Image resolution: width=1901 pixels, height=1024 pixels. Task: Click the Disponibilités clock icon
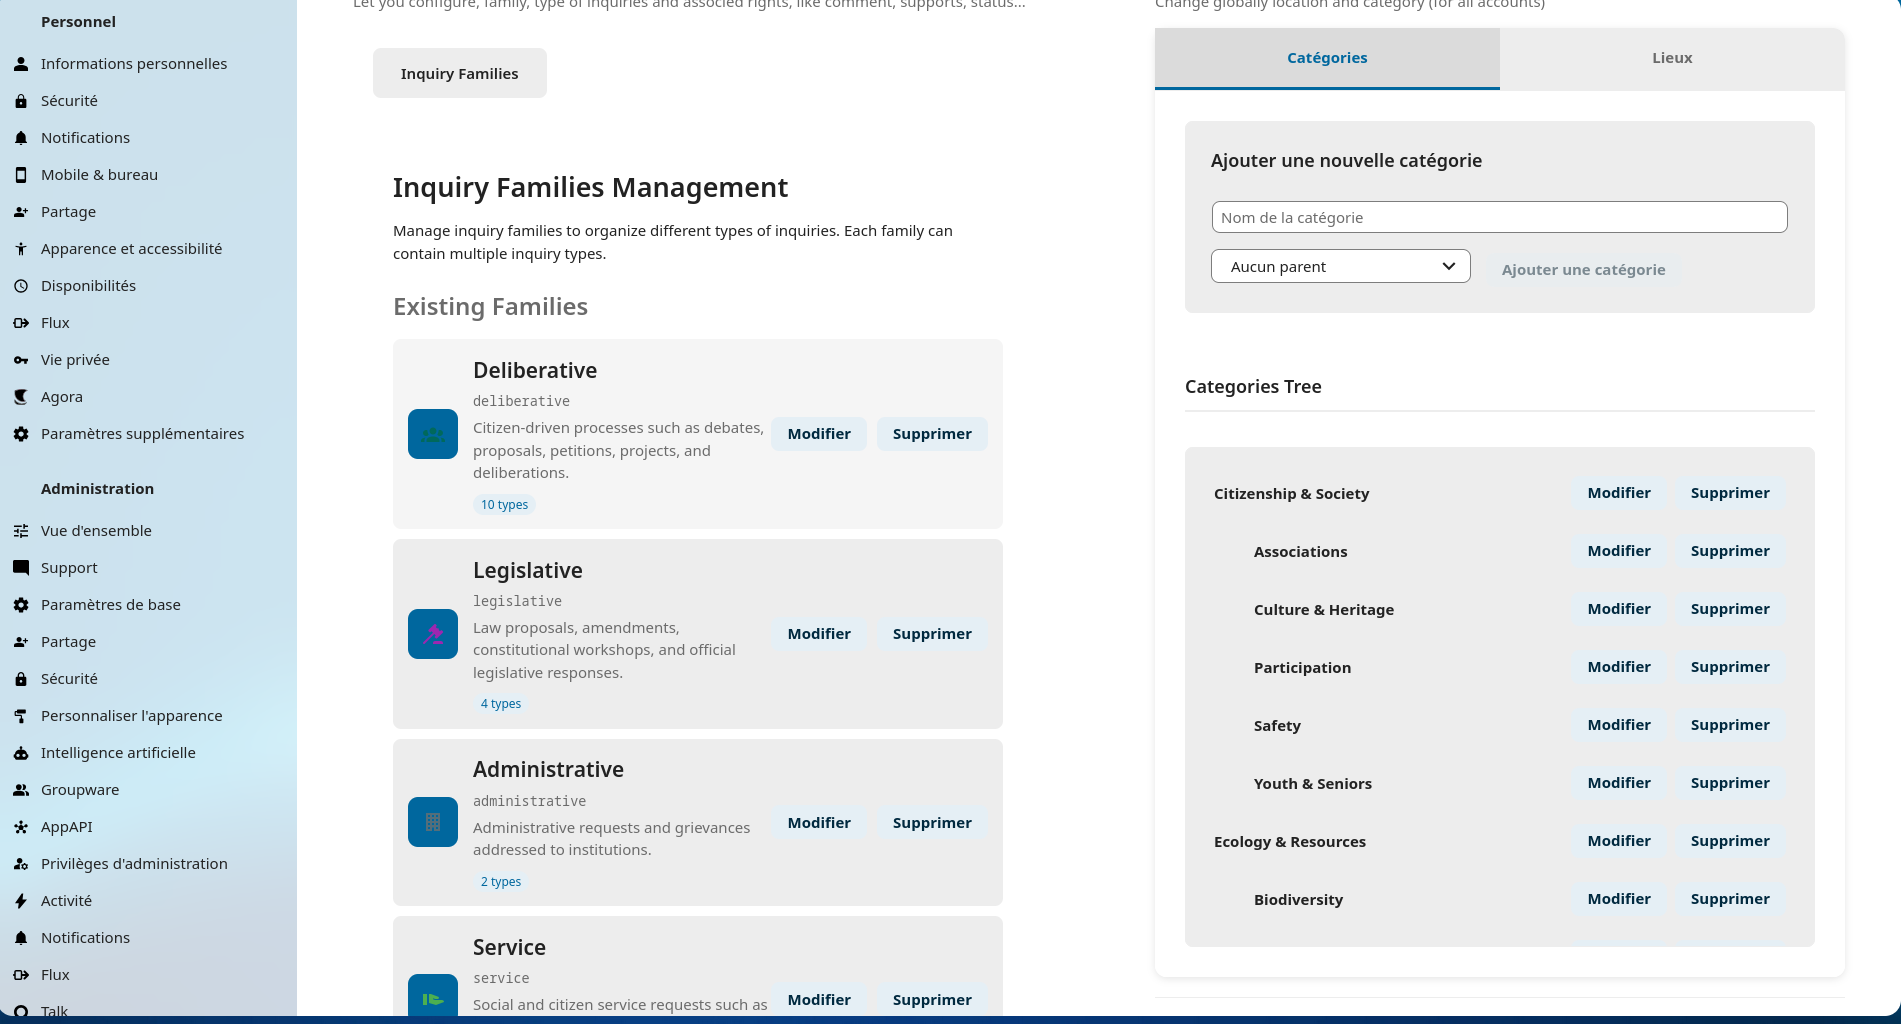(x=21, y=286)
